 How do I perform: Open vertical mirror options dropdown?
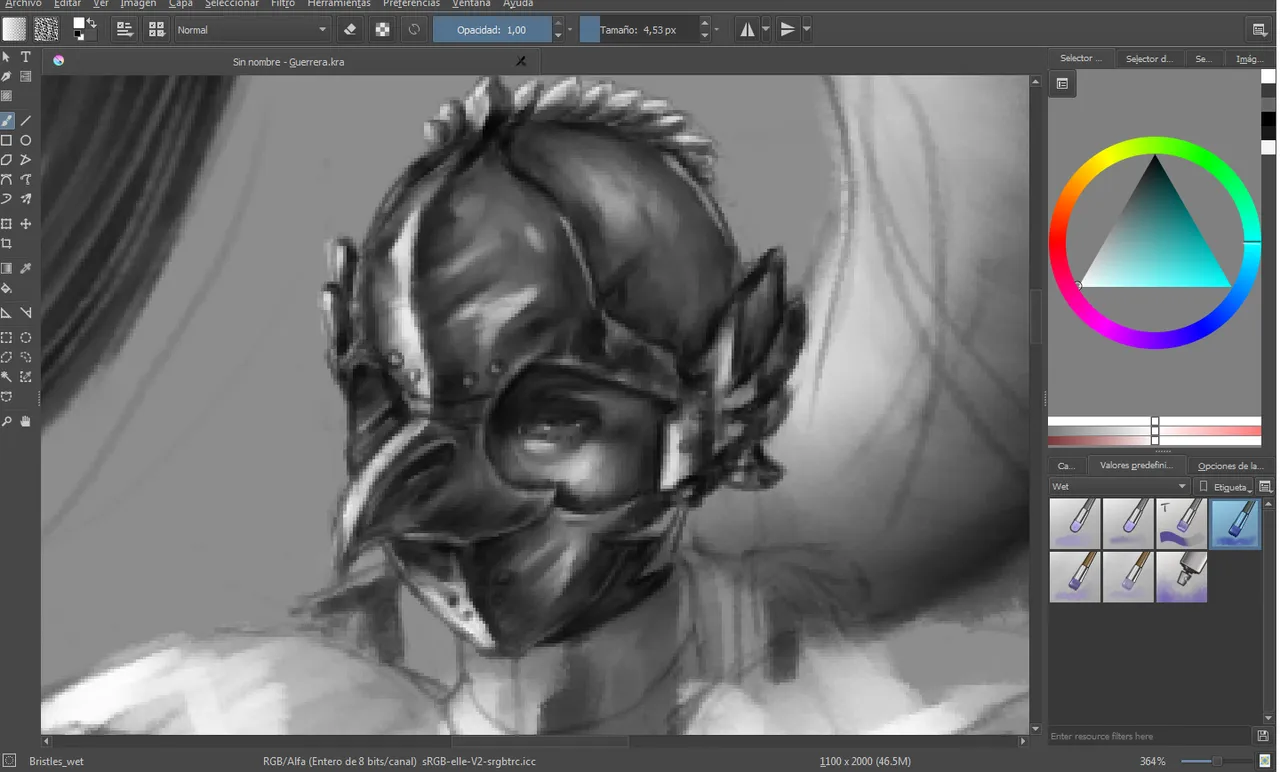[x=806, y=30]
